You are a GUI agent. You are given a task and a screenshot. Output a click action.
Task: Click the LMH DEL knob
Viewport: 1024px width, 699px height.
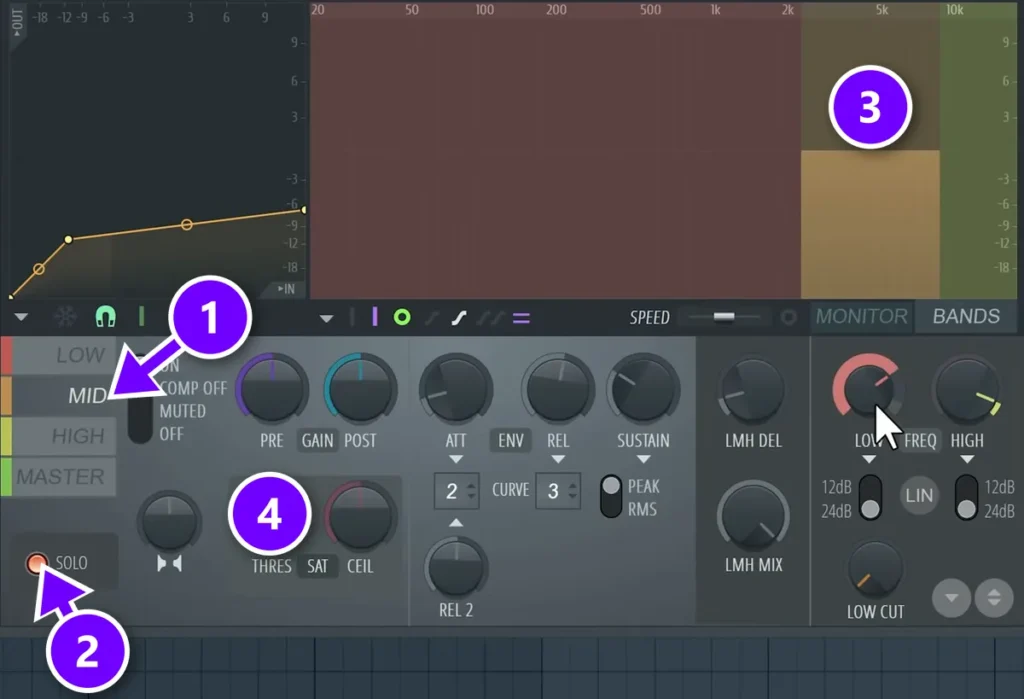753,390
